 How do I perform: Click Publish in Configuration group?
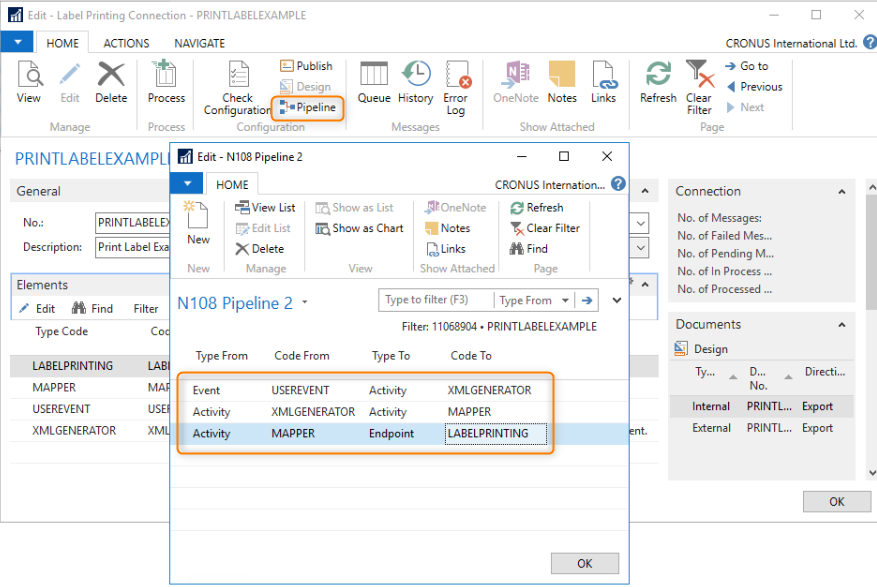306,66
